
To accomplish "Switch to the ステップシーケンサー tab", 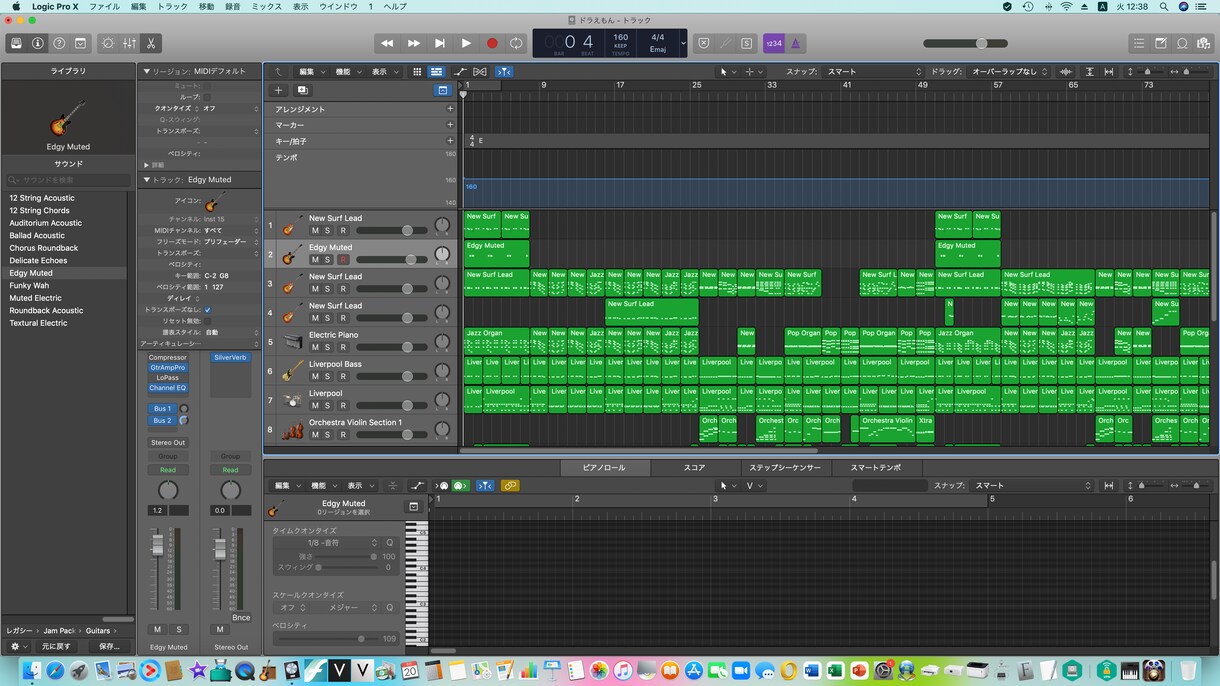I will tap(785, 468).
